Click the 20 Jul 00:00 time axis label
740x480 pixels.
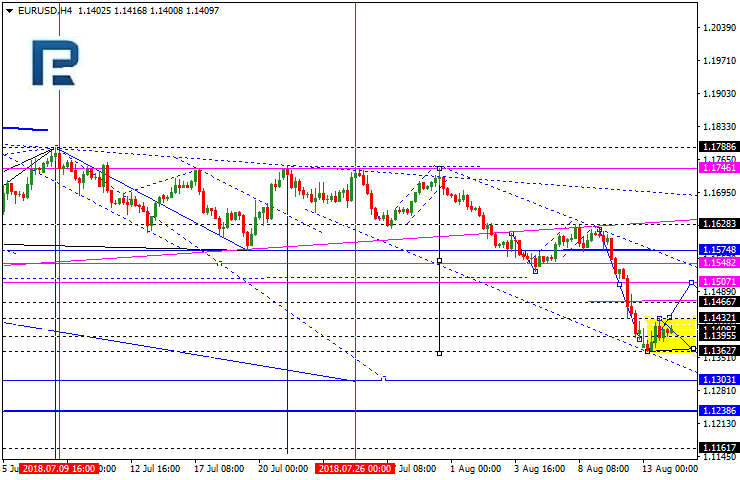coord(283,469)
